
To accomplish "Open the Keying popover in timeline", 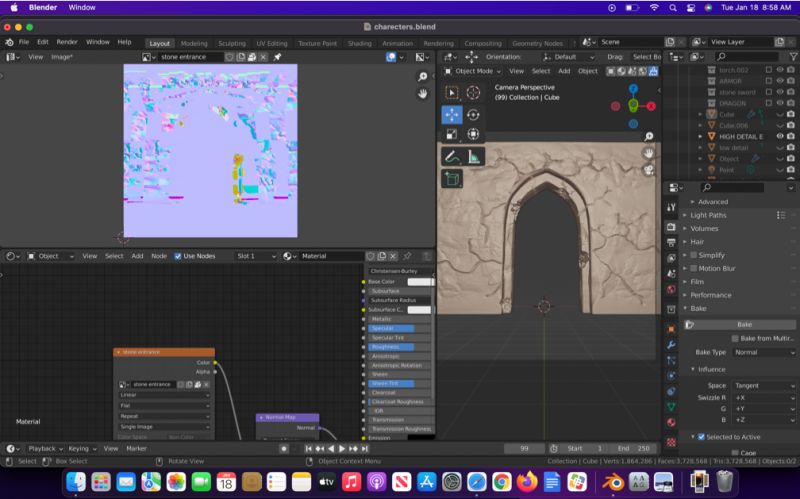I will click(81, 448).
